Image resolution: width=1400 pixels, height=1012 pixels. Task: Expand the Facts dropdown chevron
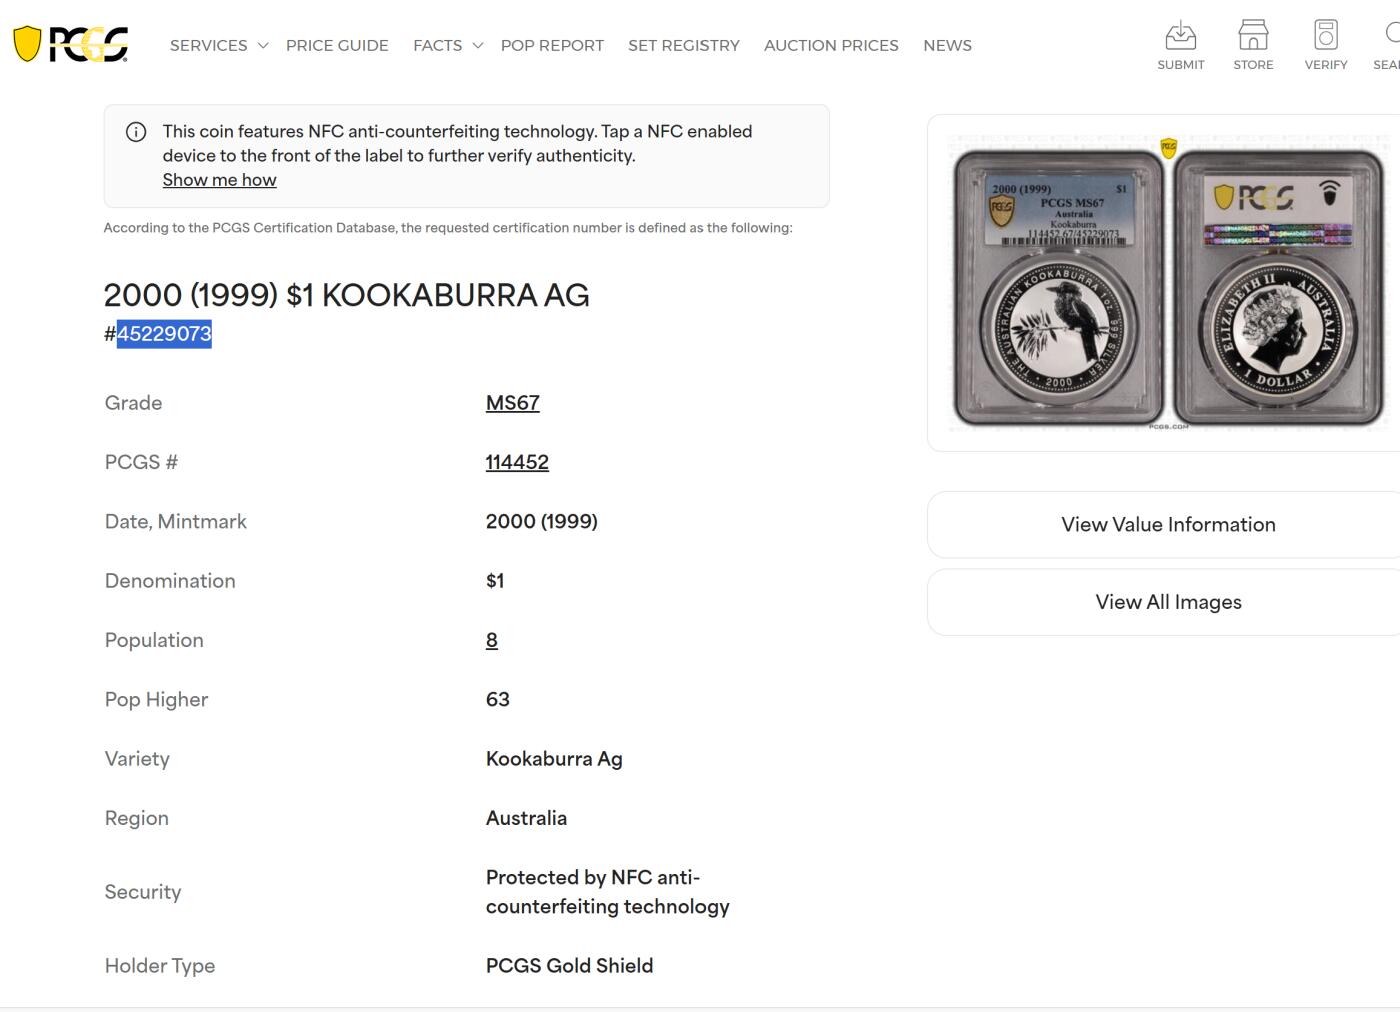point(478,46)
